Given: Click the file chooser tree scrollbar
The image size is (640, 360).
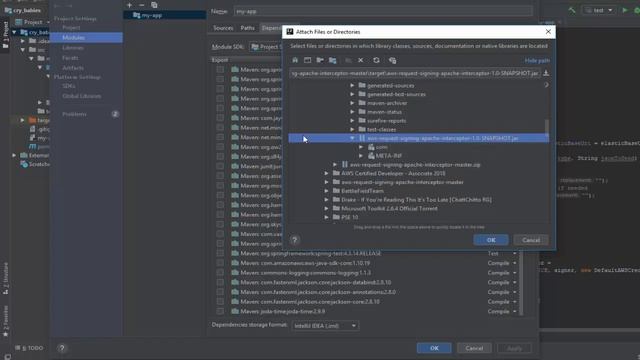Looking at the screenshot, I should click(547, 127).
